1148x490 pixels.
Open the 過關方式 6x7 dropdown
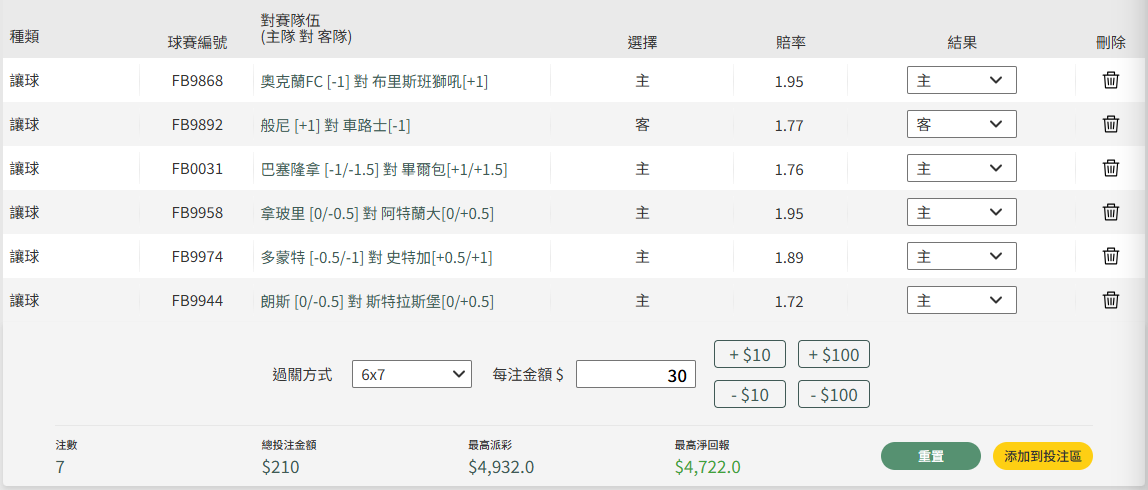coord(411,375)
